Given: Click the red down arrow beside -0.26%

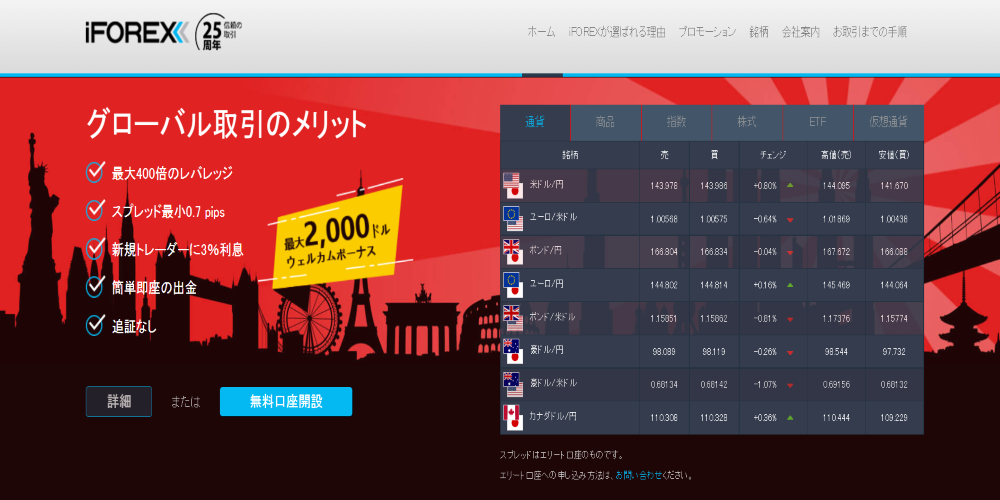Looking at the screenshot, I should pos(790,353).
